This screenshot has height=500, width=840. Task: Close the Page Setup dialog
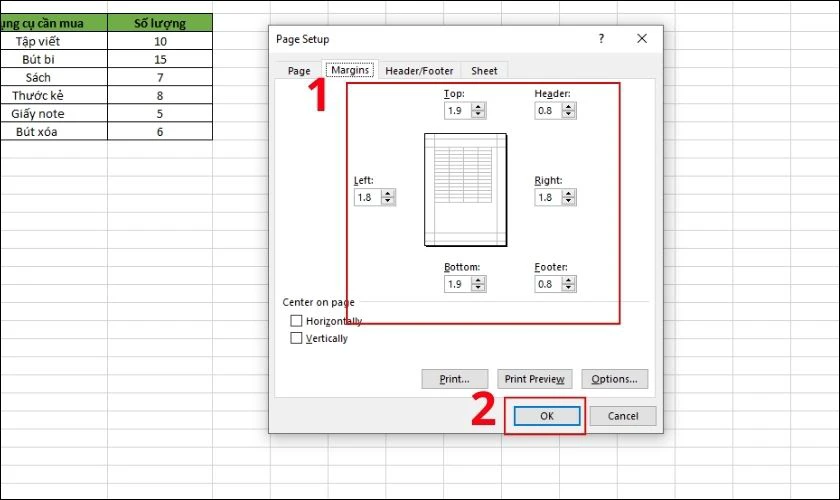642,39
